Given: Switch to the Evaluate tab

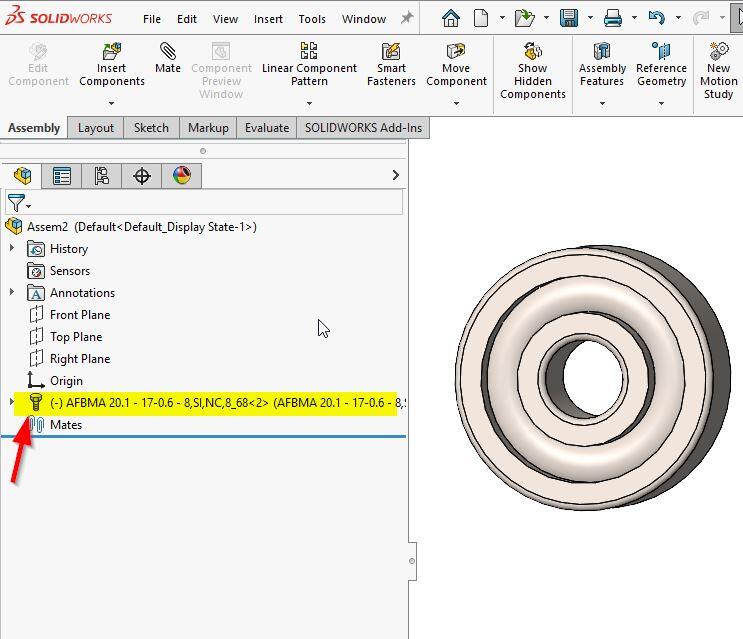Looking at the screenshot, I should coord(267,127).
